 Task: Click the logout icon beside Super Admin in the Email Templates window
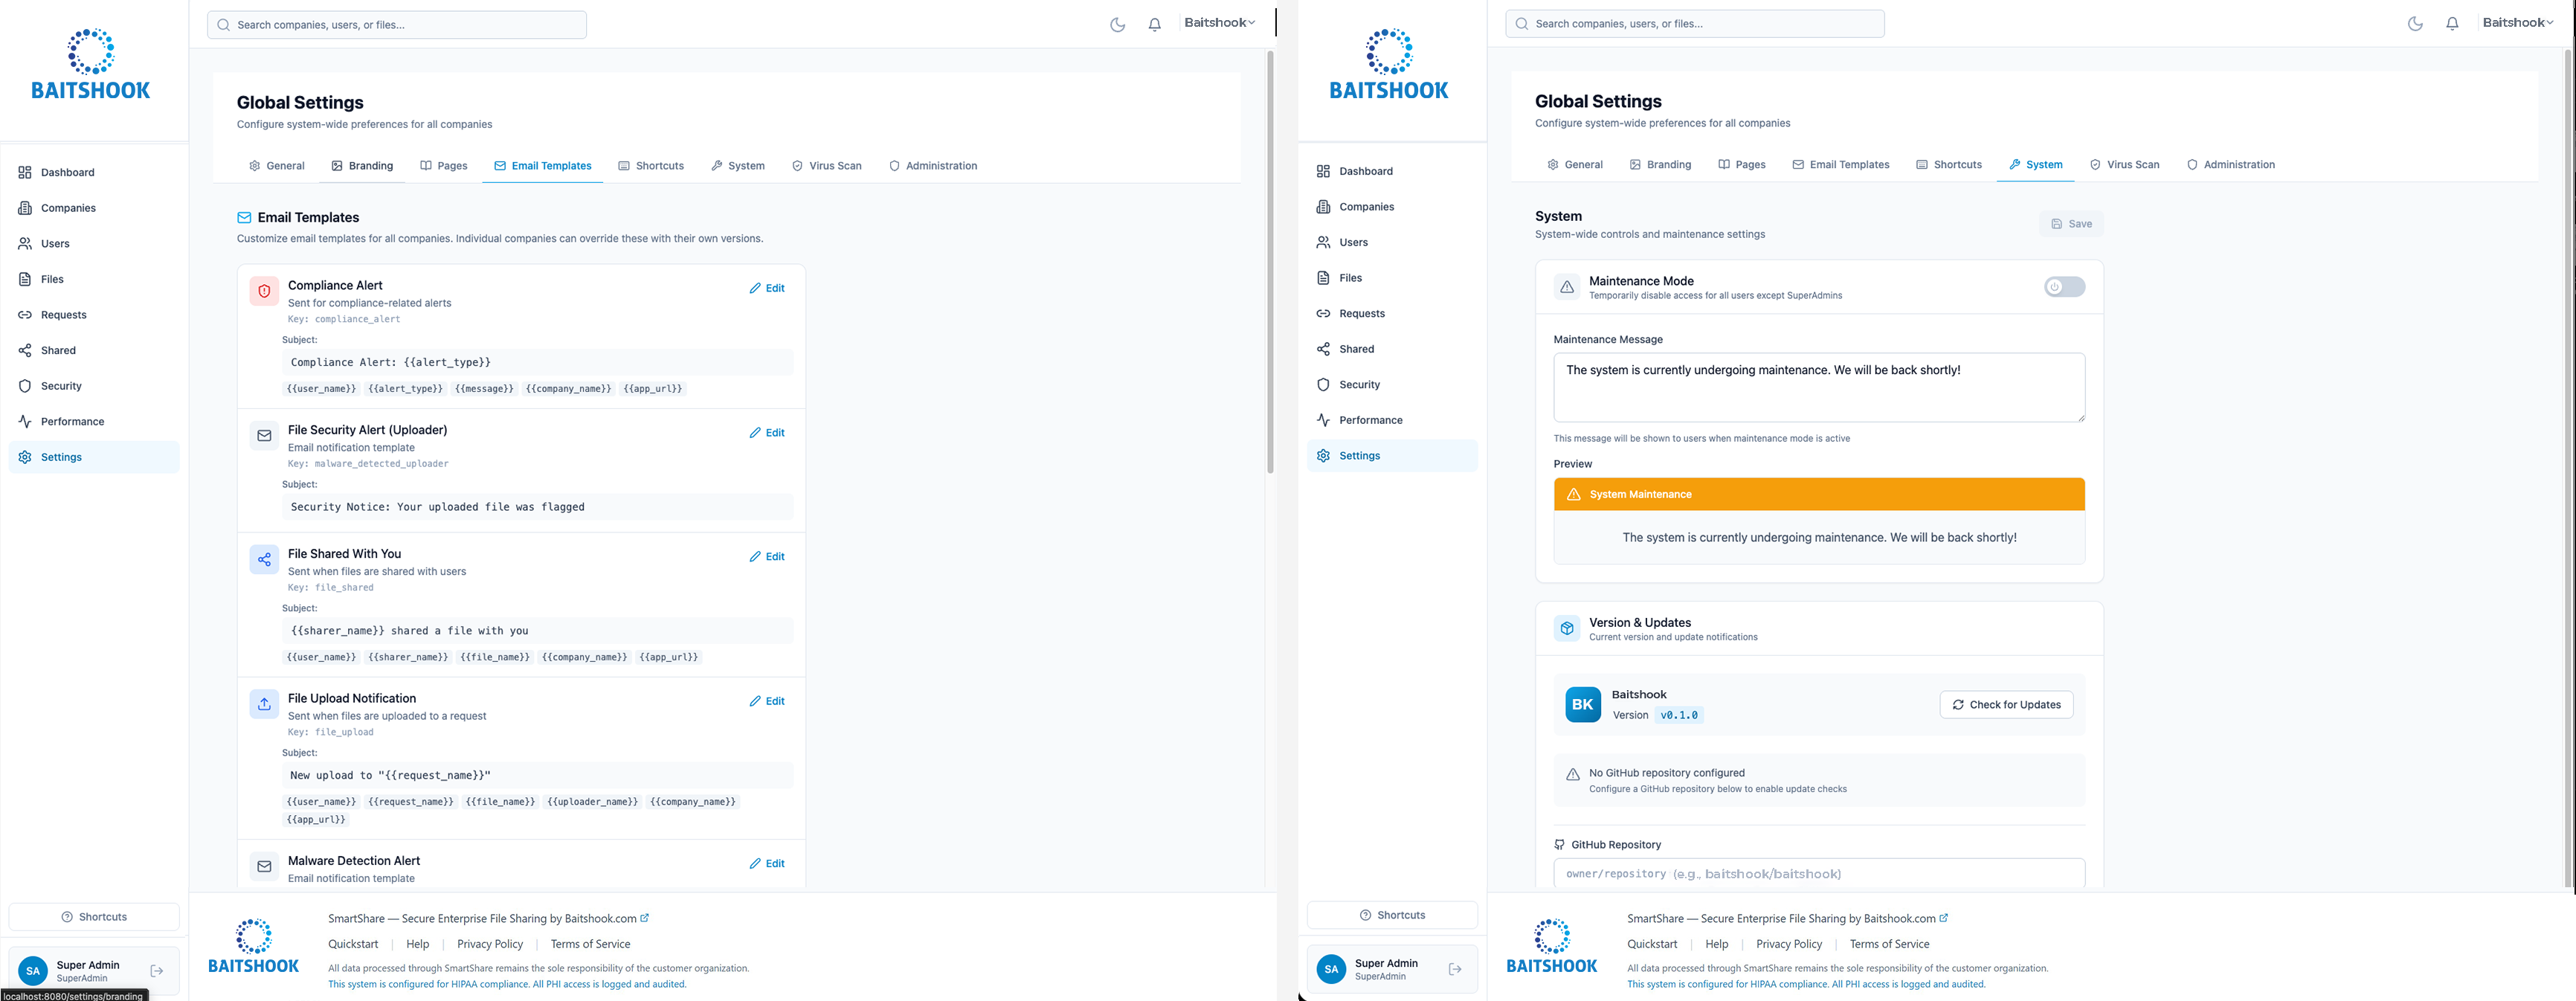click(x=157, y=970)
